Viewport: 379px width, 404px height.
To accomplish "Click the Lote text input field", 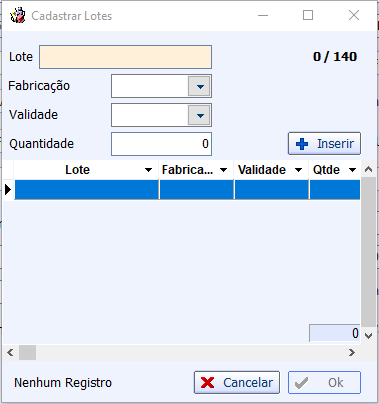I will [125, 57].
